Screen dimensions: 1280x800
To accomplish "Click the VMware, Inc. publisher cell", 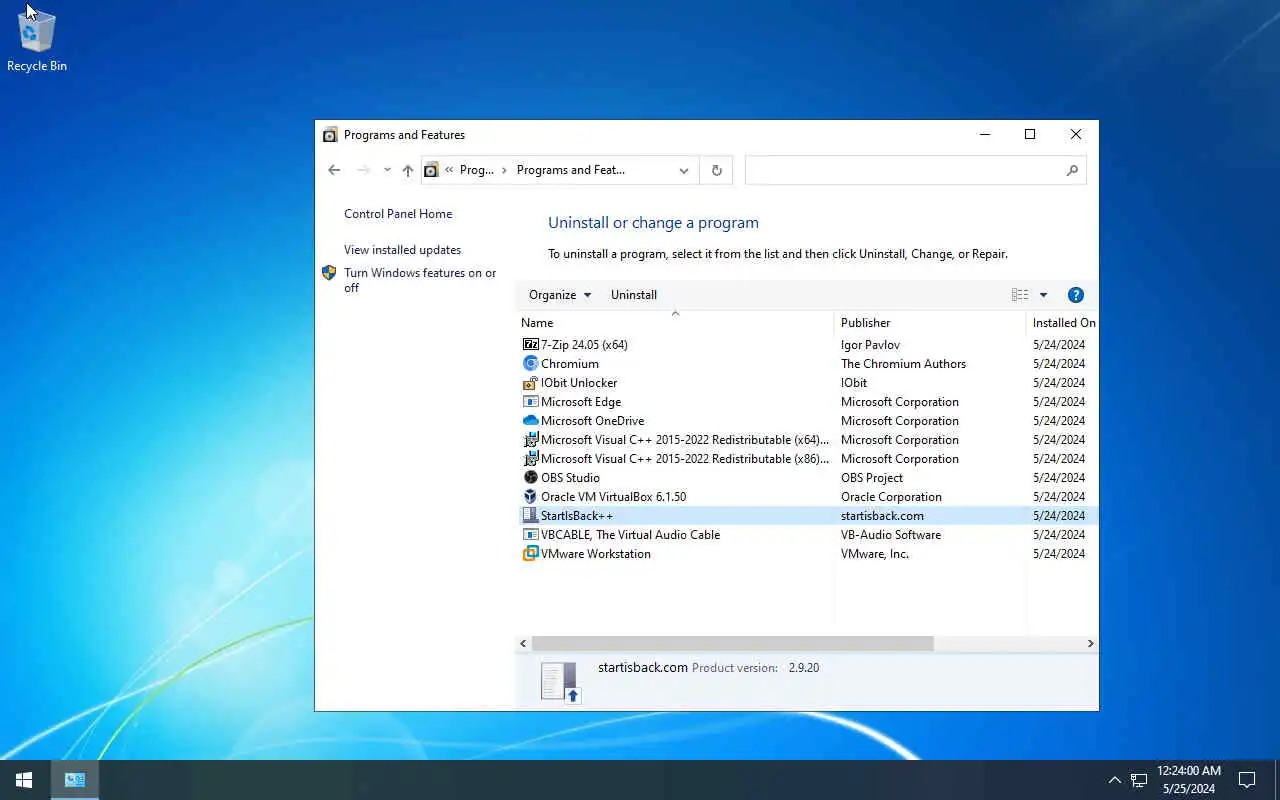I will click(x=875, y=554).
